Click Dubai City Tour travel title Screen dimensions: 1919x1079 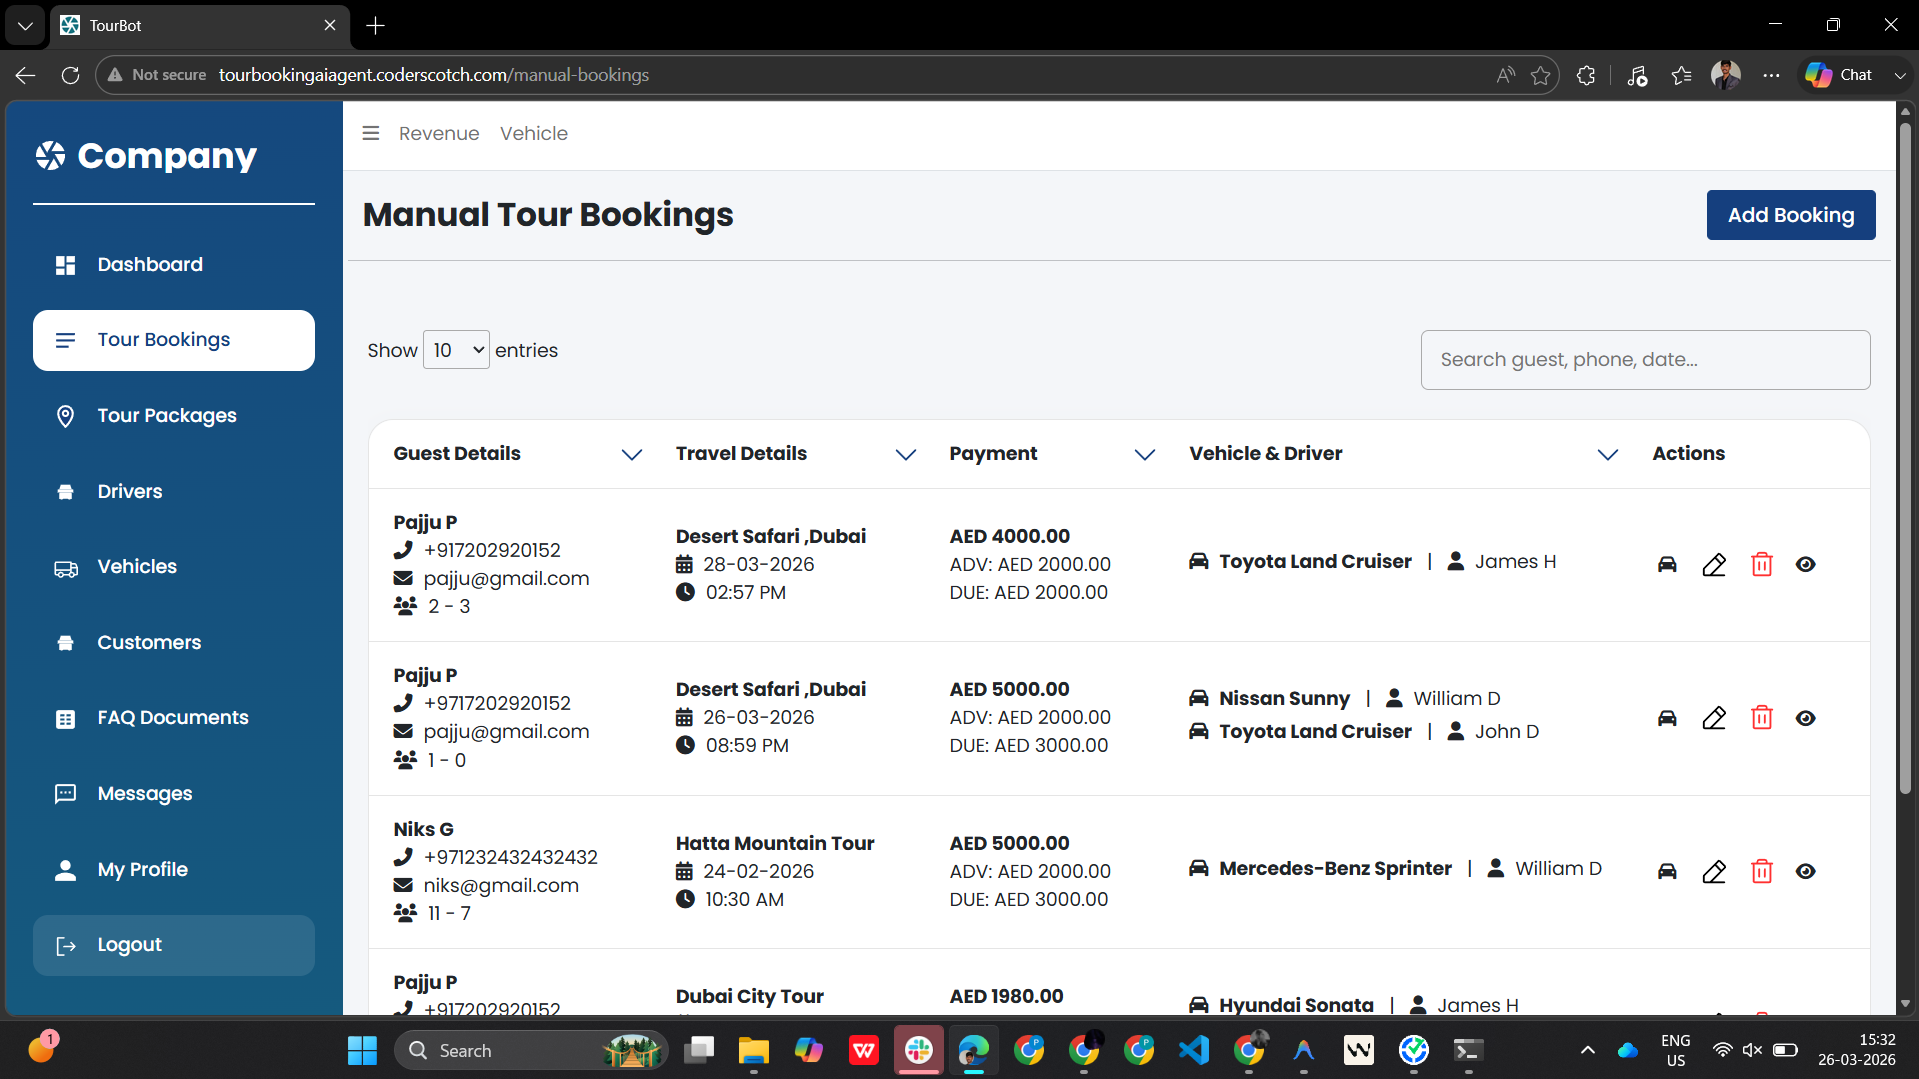pyautogui.click(x=750, y=996)
